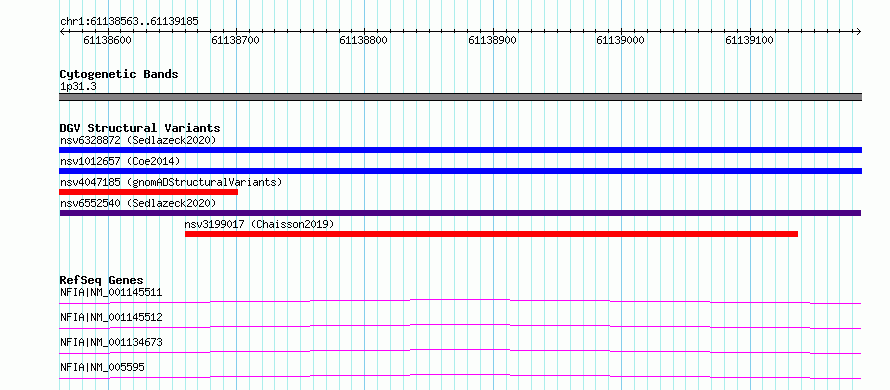The image size is (890, 390).
Task: Click the dark purple bar for nsv6552540
Action: point(460,213)
